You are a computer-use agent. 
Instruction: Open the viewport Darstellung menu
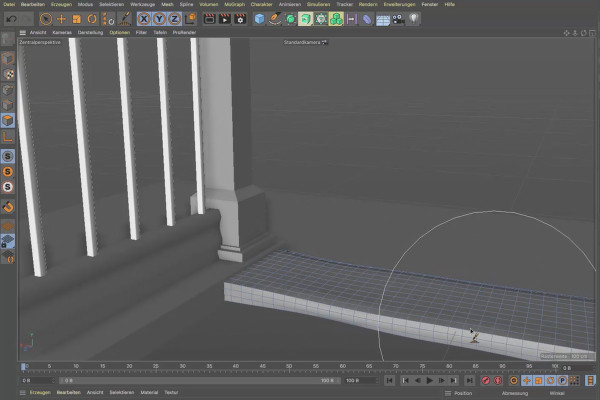(90, 33)
